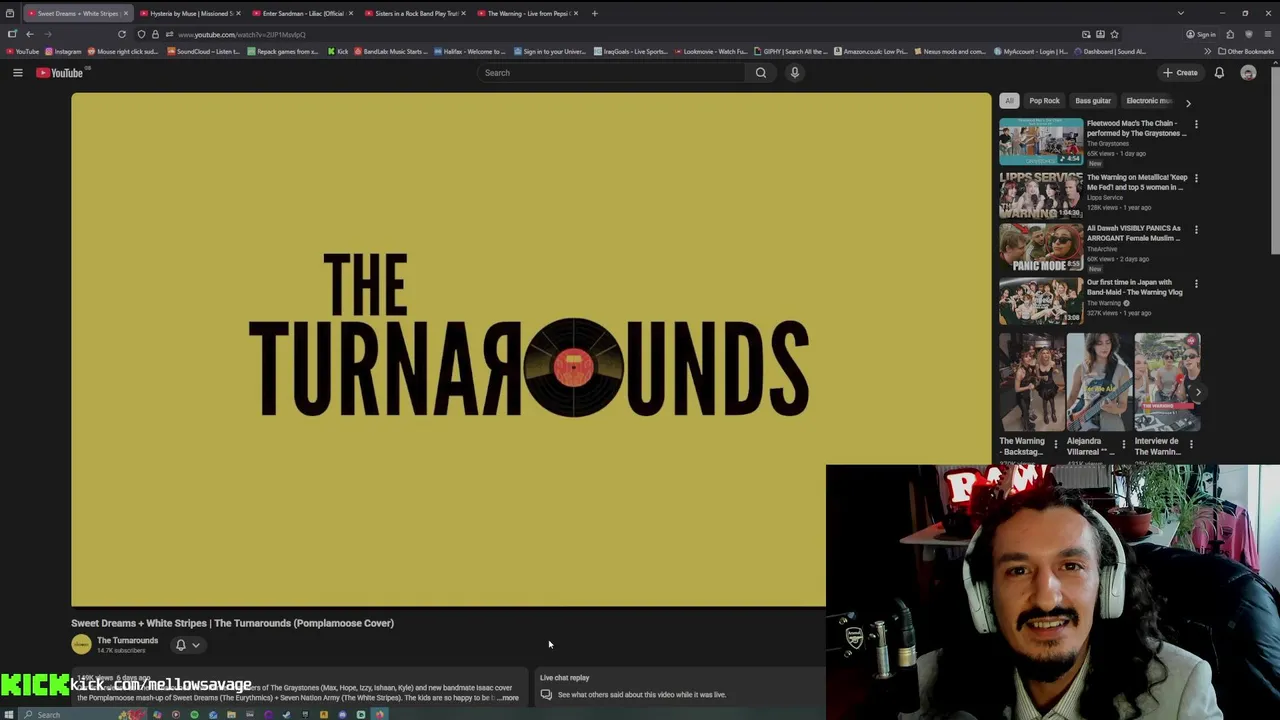Open The Warning Backstage short

coord(1031,382)
